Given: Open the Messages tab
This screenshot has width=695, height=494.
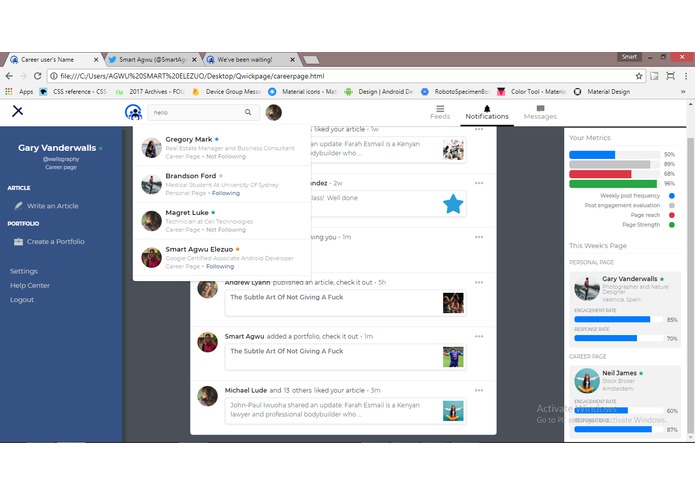Looking at the screenshot, I should [540, 113].
